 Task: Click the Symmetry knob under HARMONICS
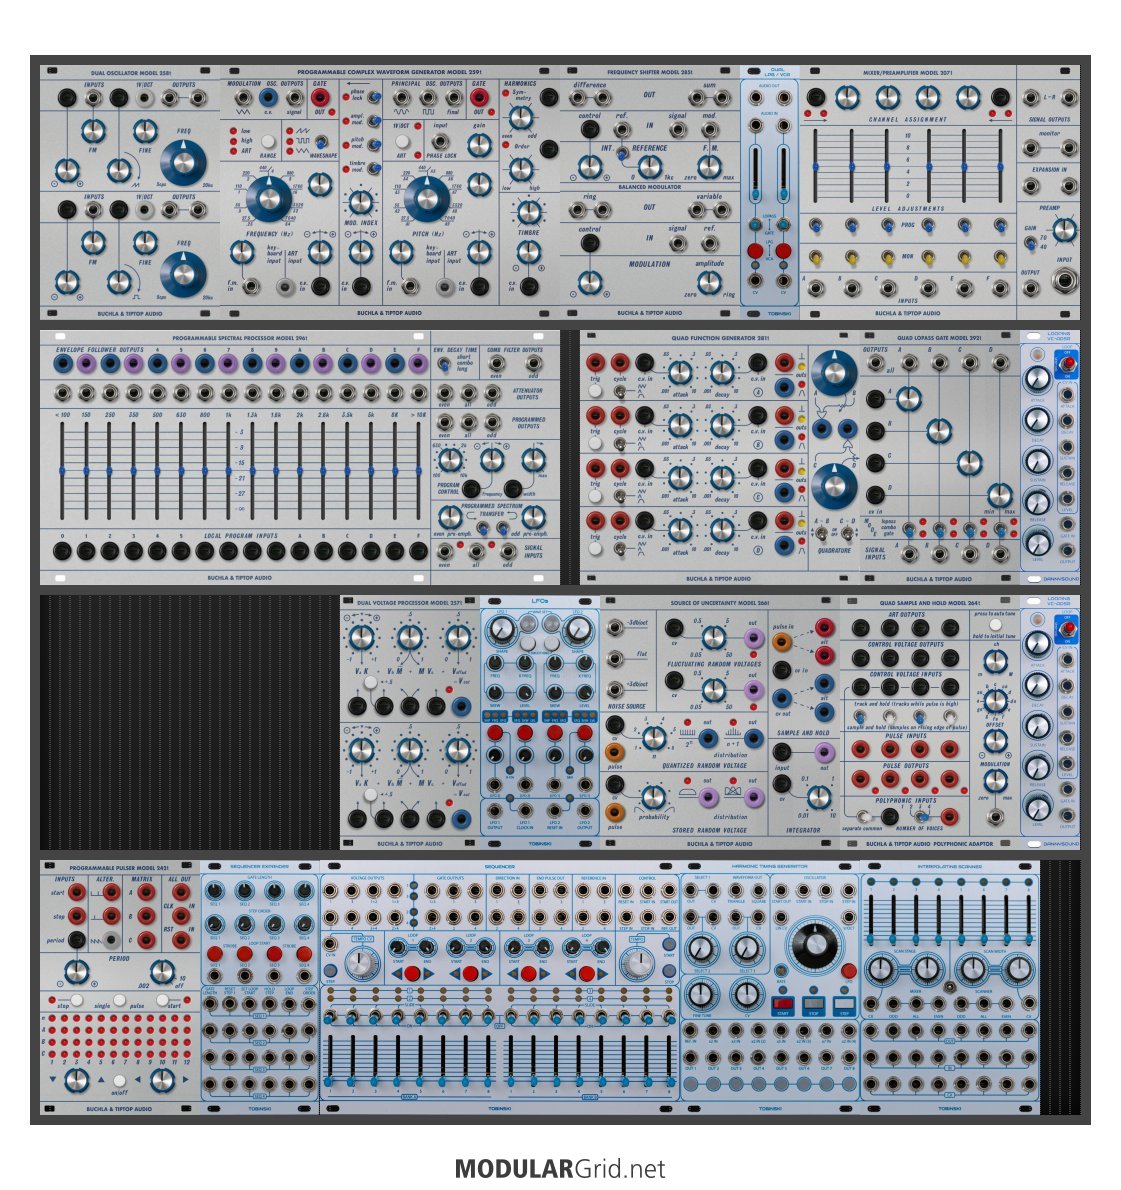point(520,117)
